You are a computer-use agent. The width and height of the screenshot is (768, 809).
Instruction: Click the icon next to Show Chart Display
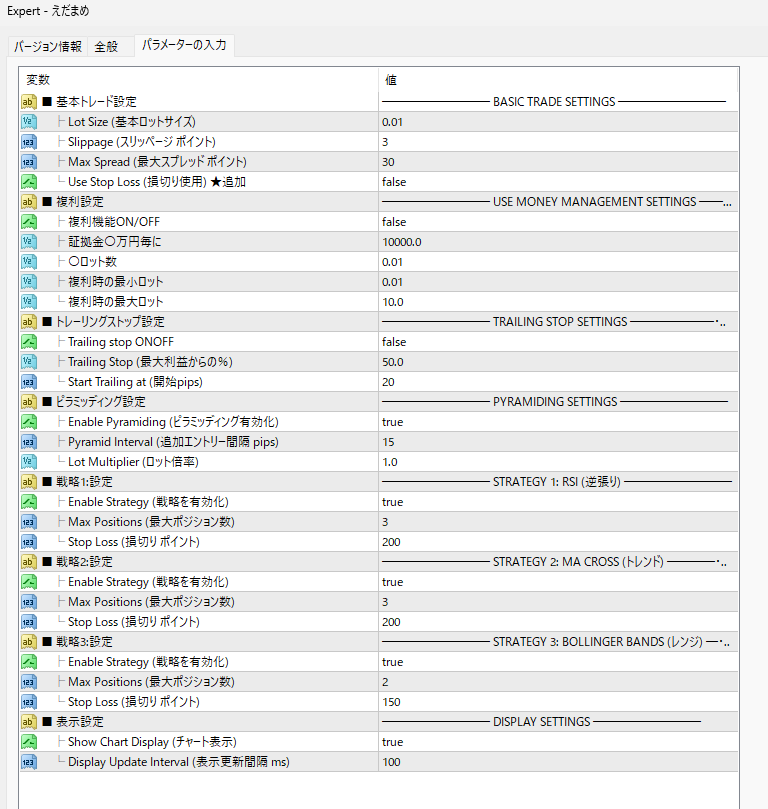coord(29,742)
